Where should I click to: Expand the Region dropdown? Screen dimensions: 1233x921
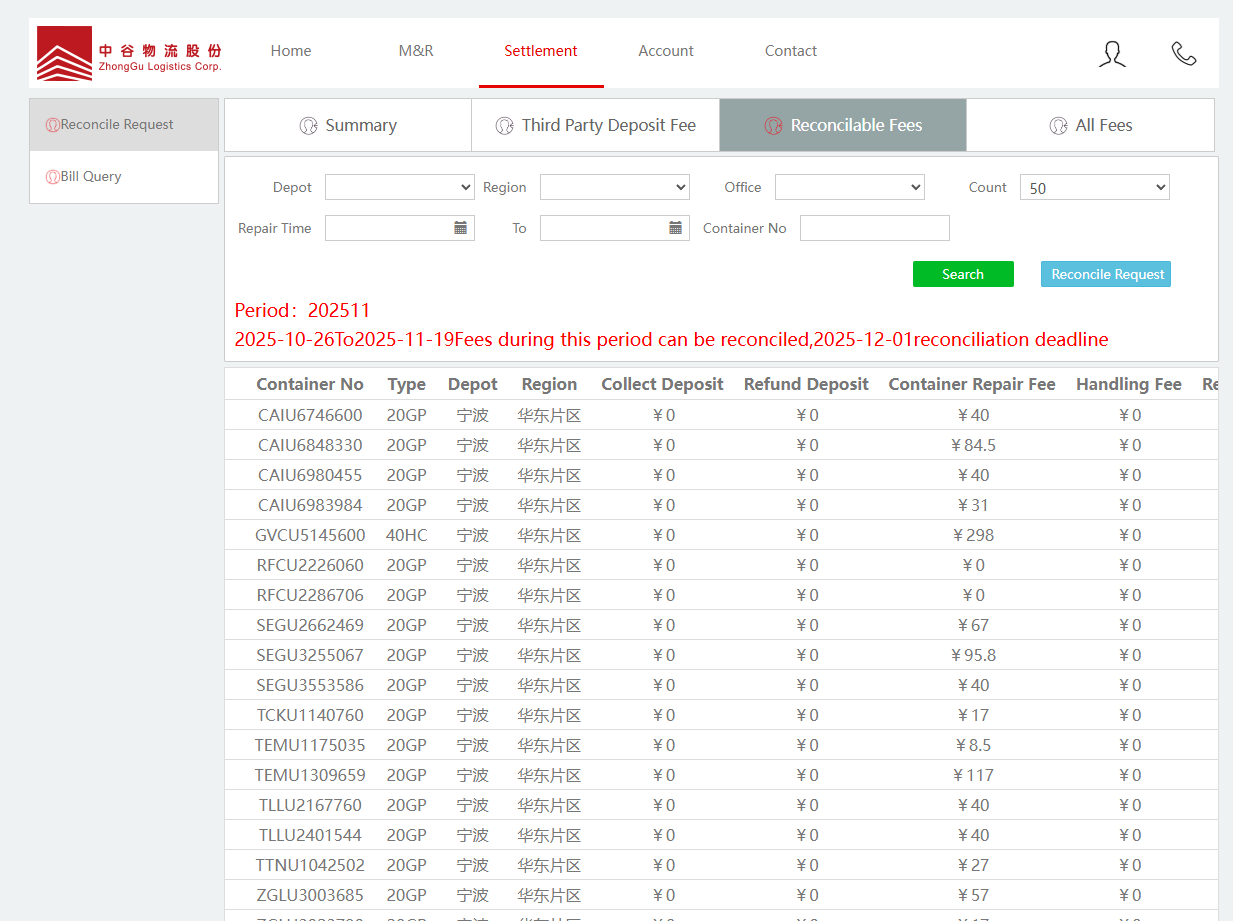(614, 187)
